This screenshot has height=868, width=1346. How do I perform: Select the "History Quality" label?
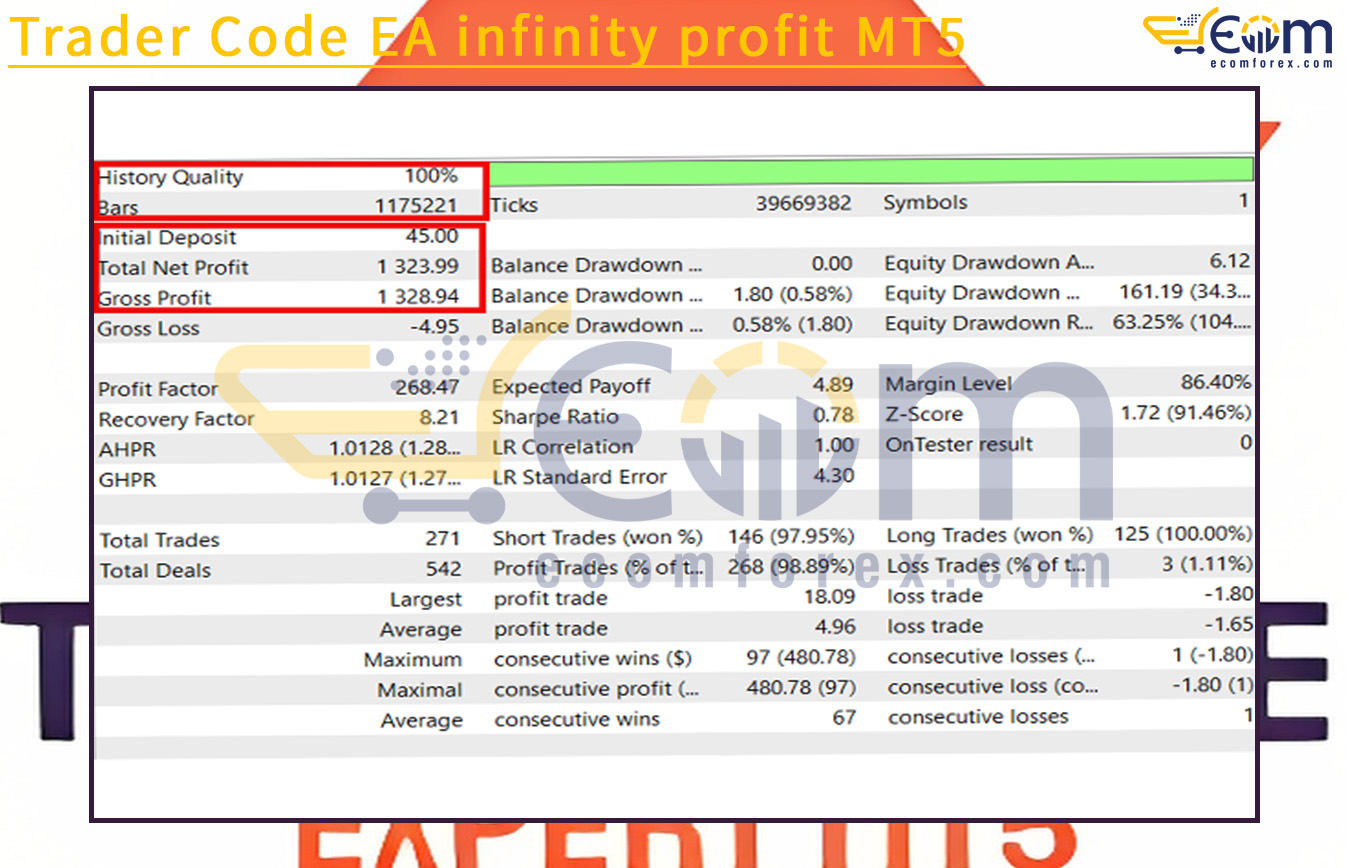pos(170,178)
